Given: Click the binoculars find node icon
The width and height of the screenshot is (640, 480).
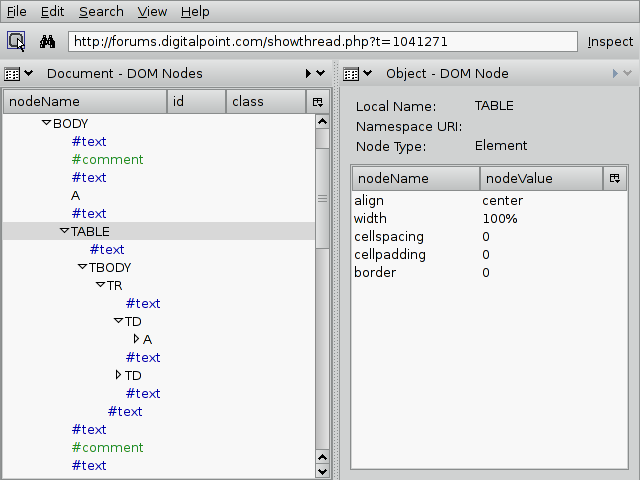Looking at the screenshot, I should coord(47,42).
